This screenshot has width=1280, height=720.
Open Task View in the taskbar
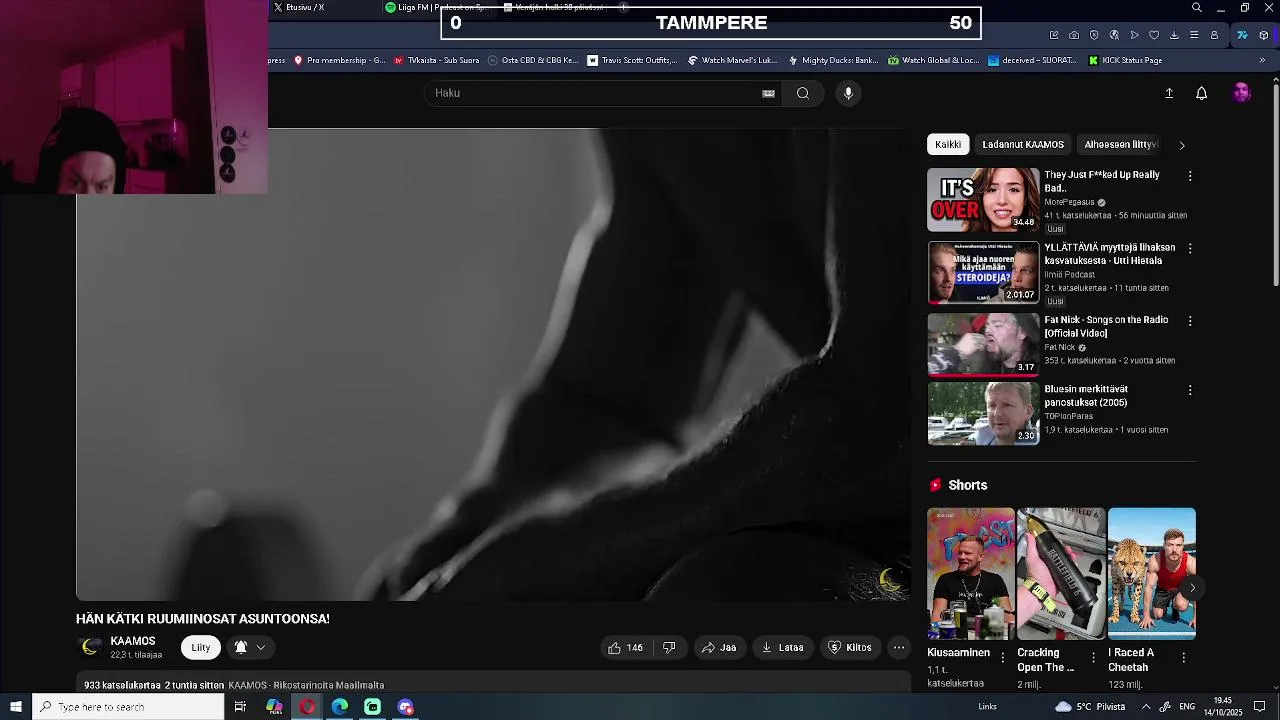[x=240, y=707]
